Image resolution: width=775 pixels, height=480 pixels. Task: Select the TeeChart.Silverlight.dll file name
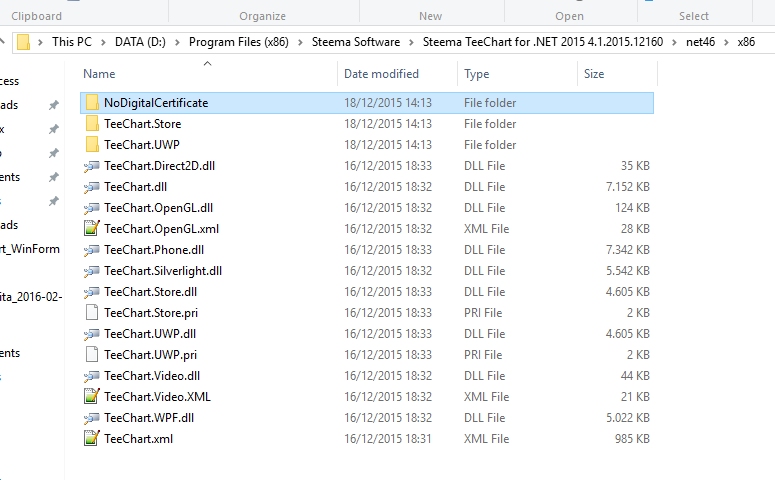tap(163, 271)
